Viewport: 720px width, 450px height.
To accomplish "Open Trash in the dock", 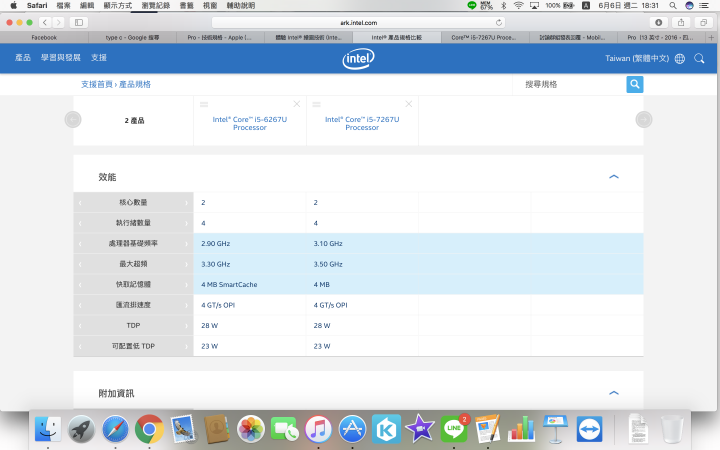I will click(x=672, y=429).
